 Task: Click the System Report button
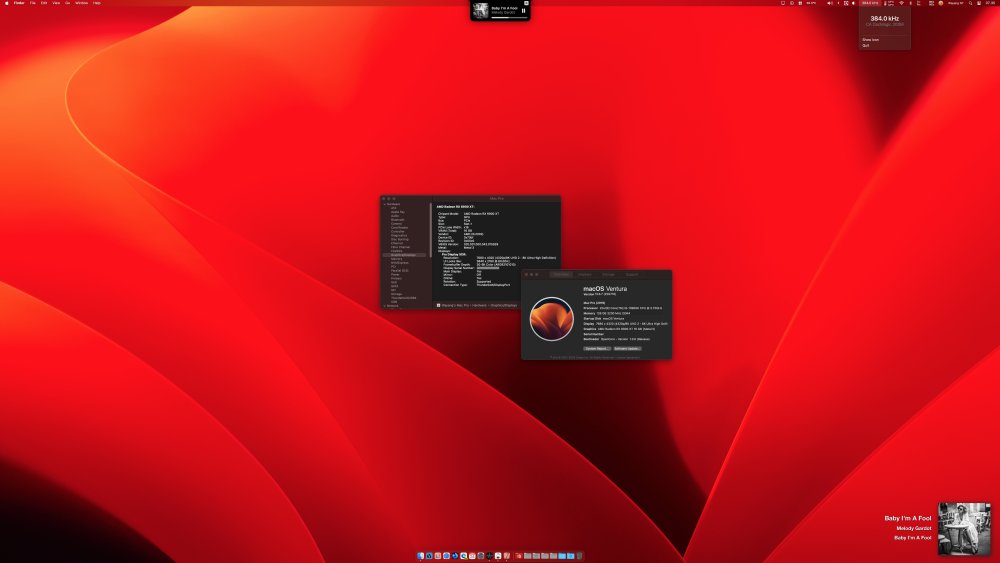[x=597, y=349]
